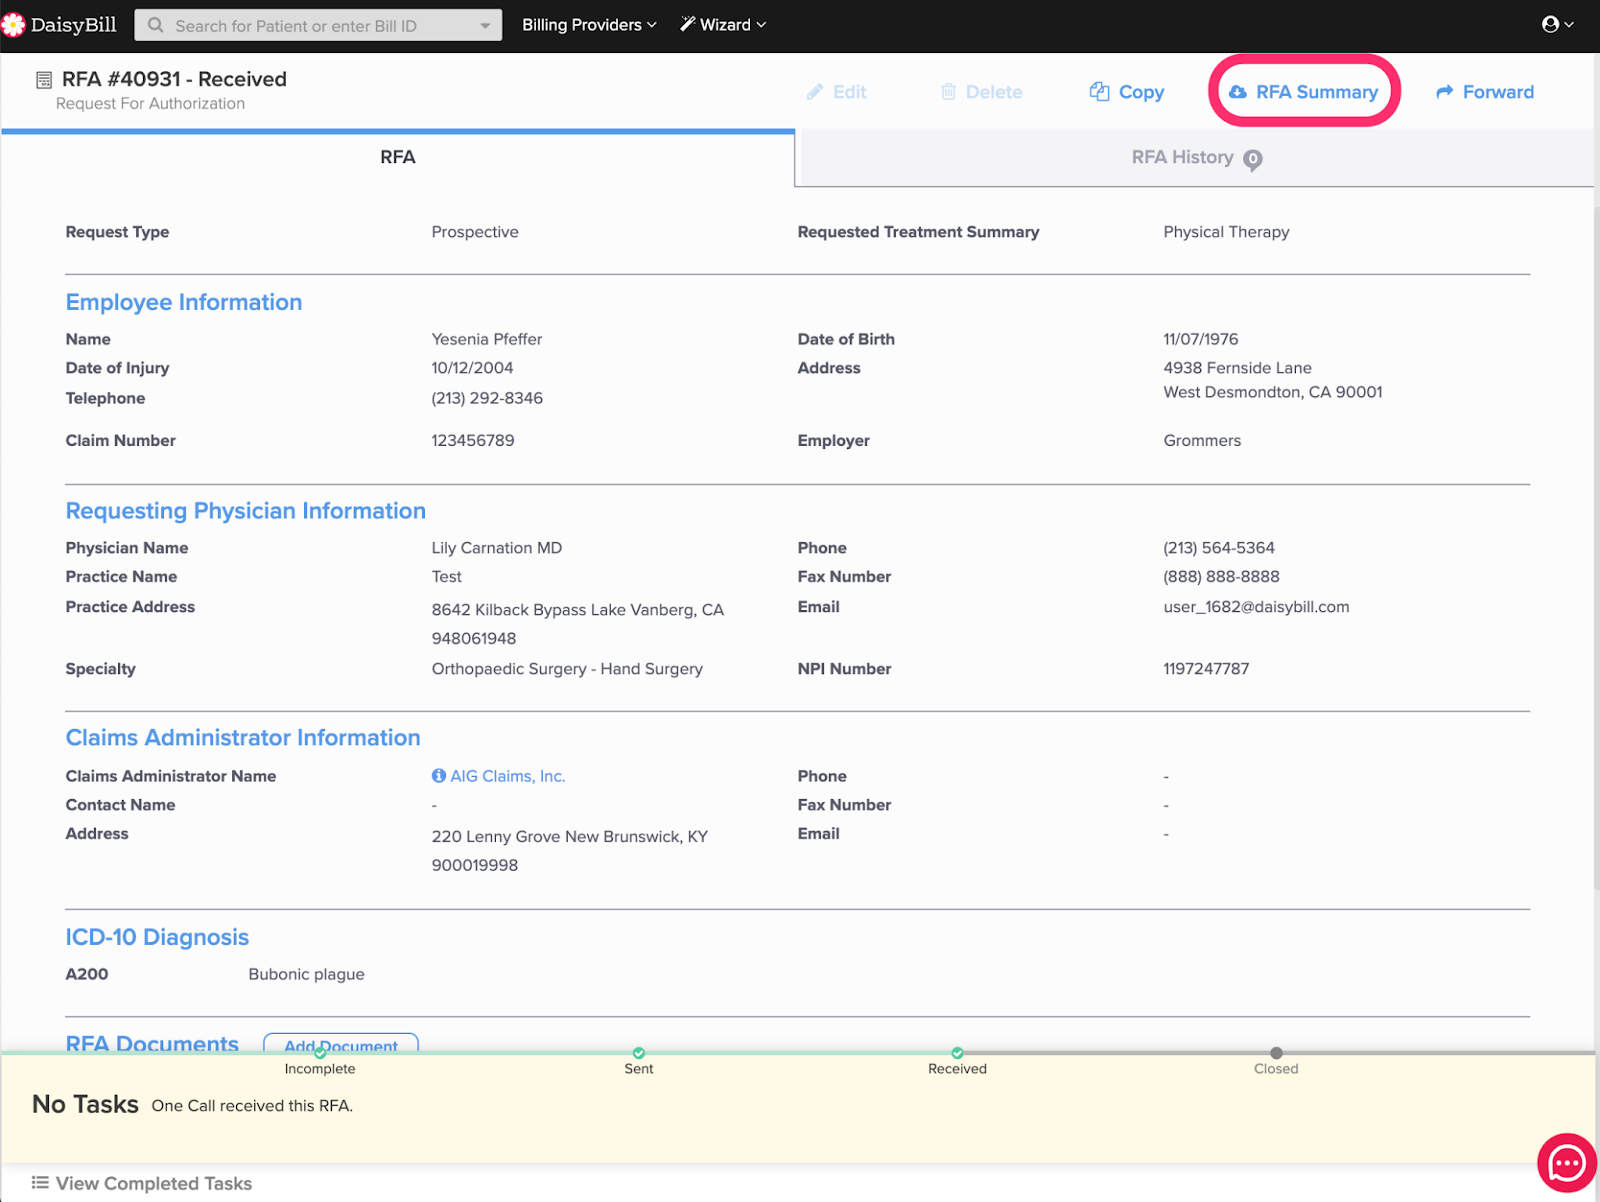Open the chat support bubble
This screenshot has height=1202, width=1600.
pyautogui.click(x=1566, y=1163)
